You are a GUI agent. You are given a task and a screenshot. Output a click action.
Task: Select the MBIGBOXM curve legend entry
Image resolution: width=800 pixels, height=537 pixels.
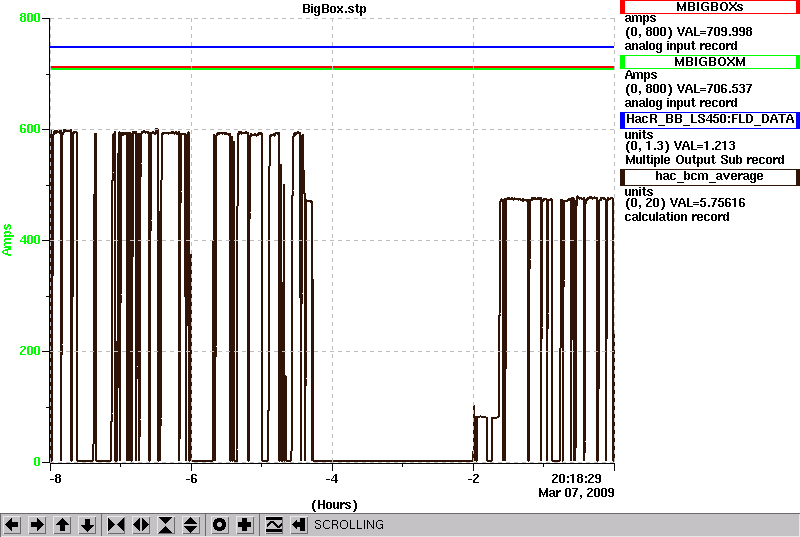[x=710, y=62]
